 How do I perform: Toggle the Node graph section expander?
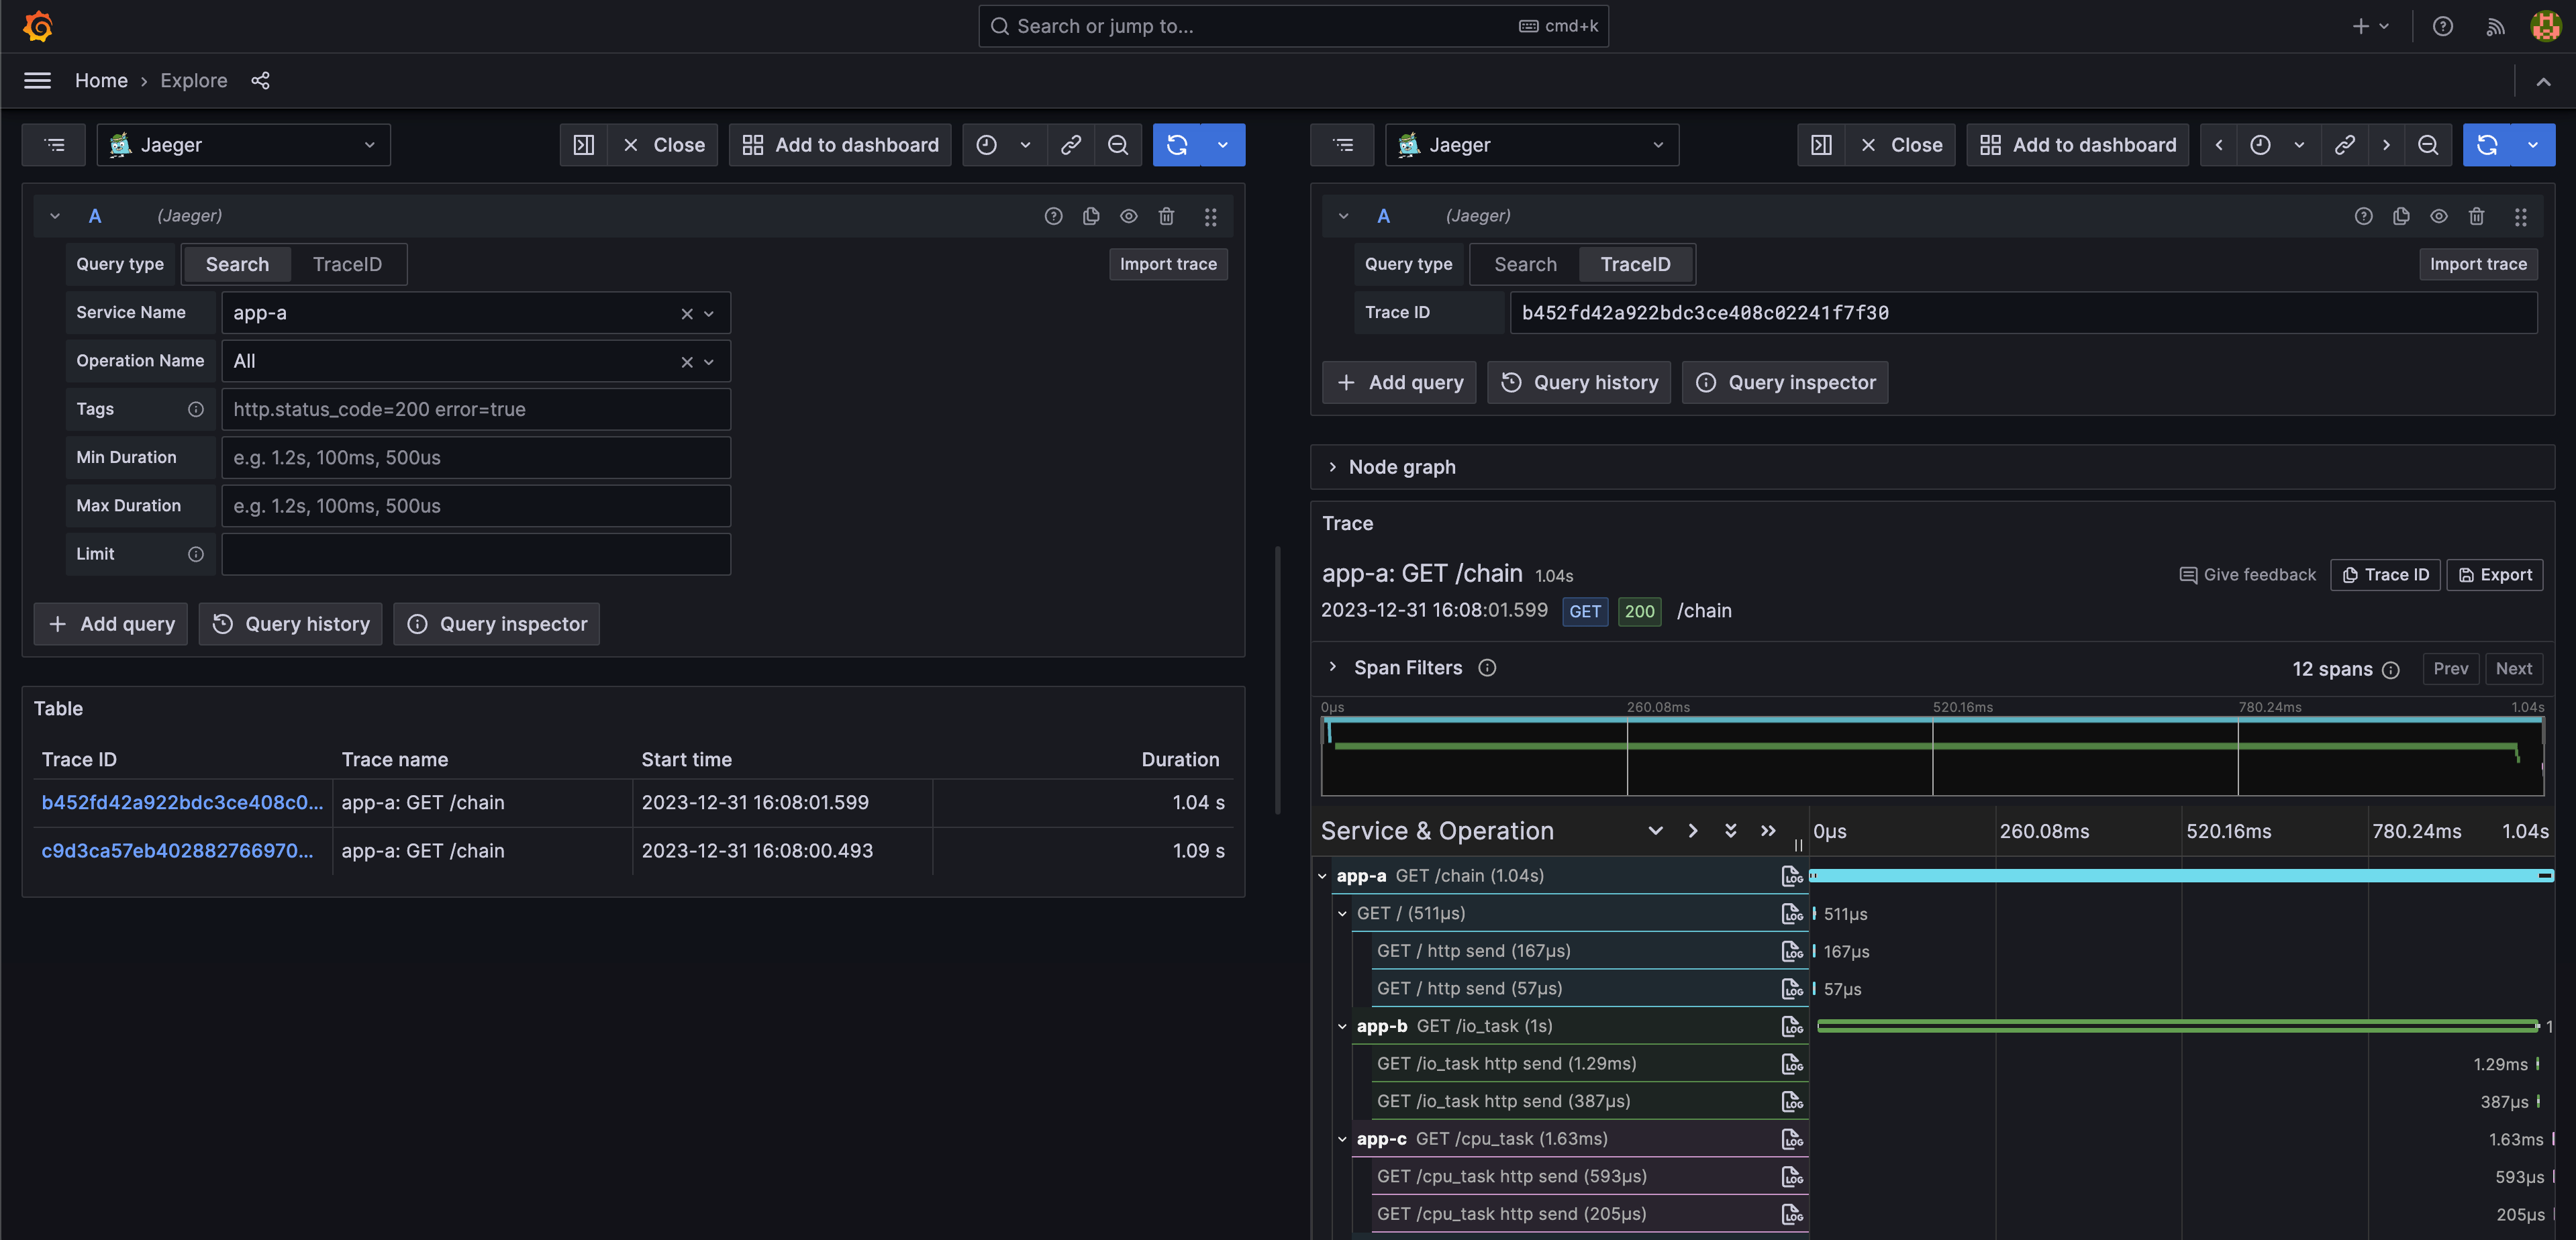(1332, 466)
